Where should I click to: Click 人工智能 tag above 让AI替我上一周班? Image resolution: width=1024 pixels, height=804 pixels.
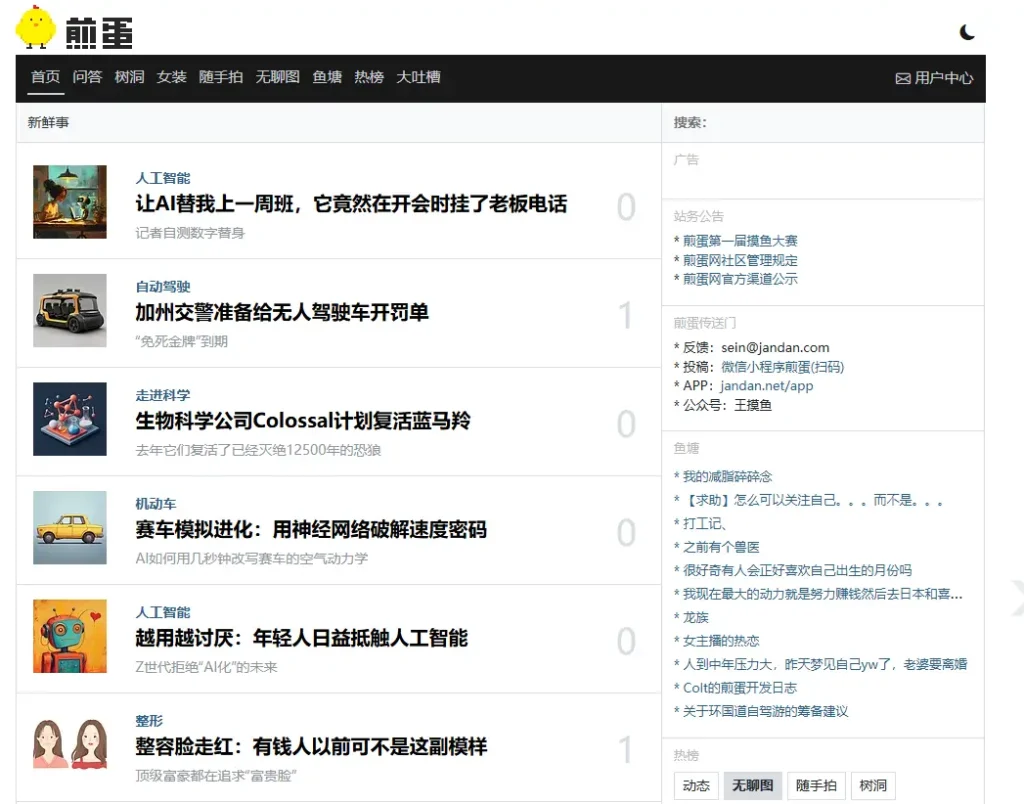[163, 178]
